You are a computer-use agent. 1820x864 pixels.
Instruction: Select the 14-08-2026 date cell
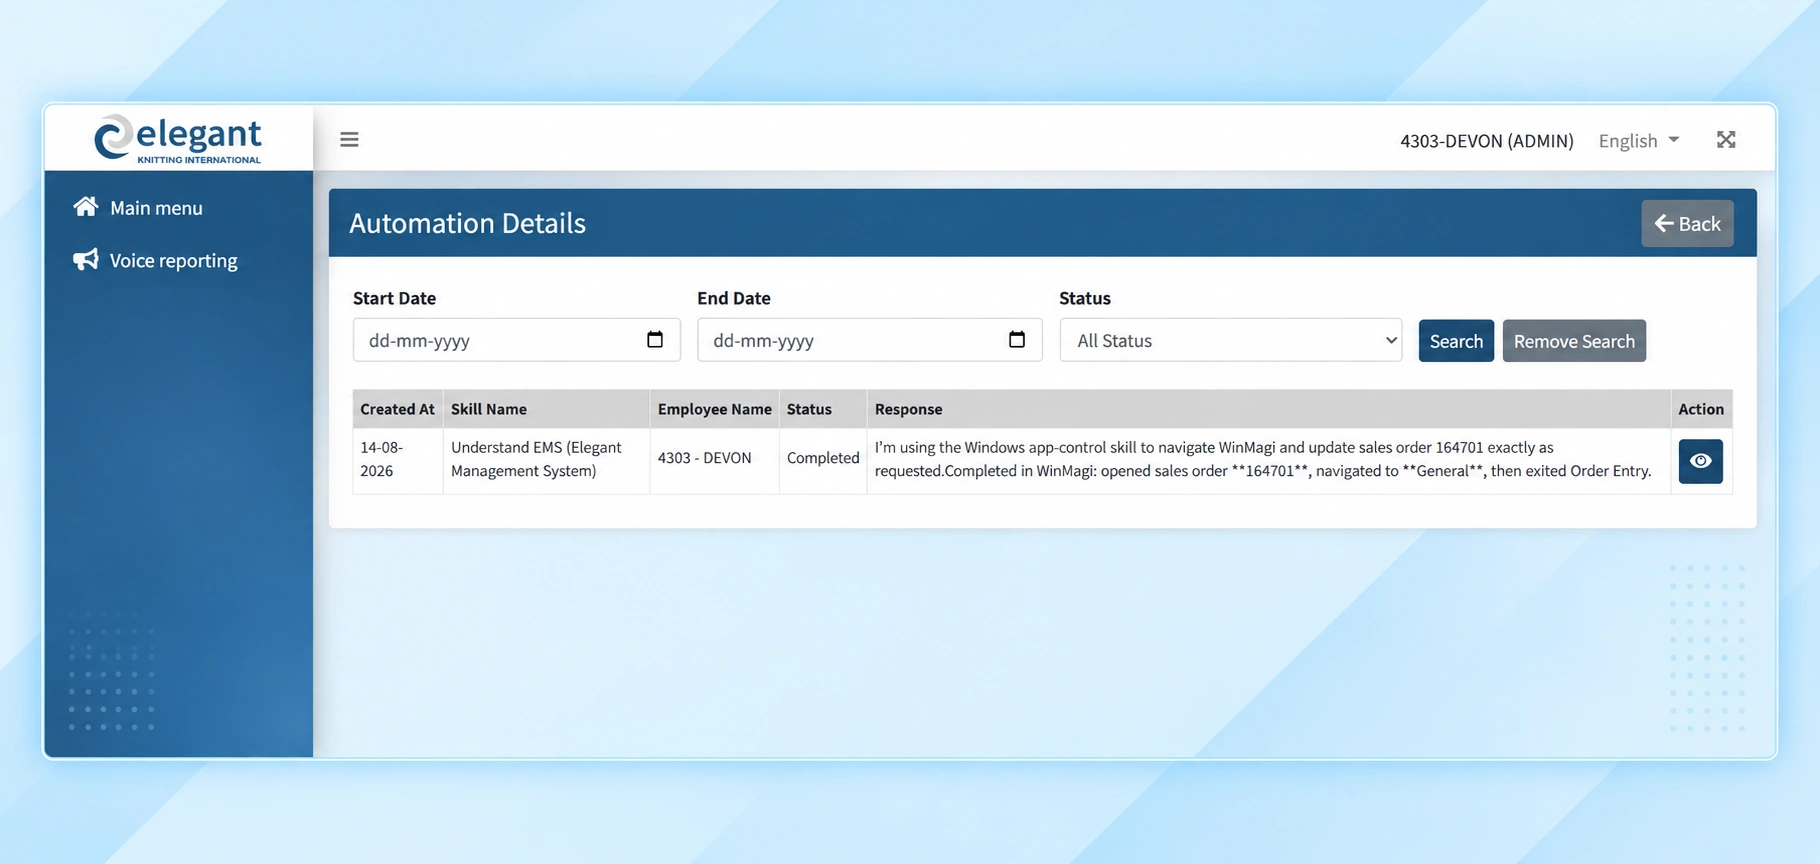(x=397, y=460)
